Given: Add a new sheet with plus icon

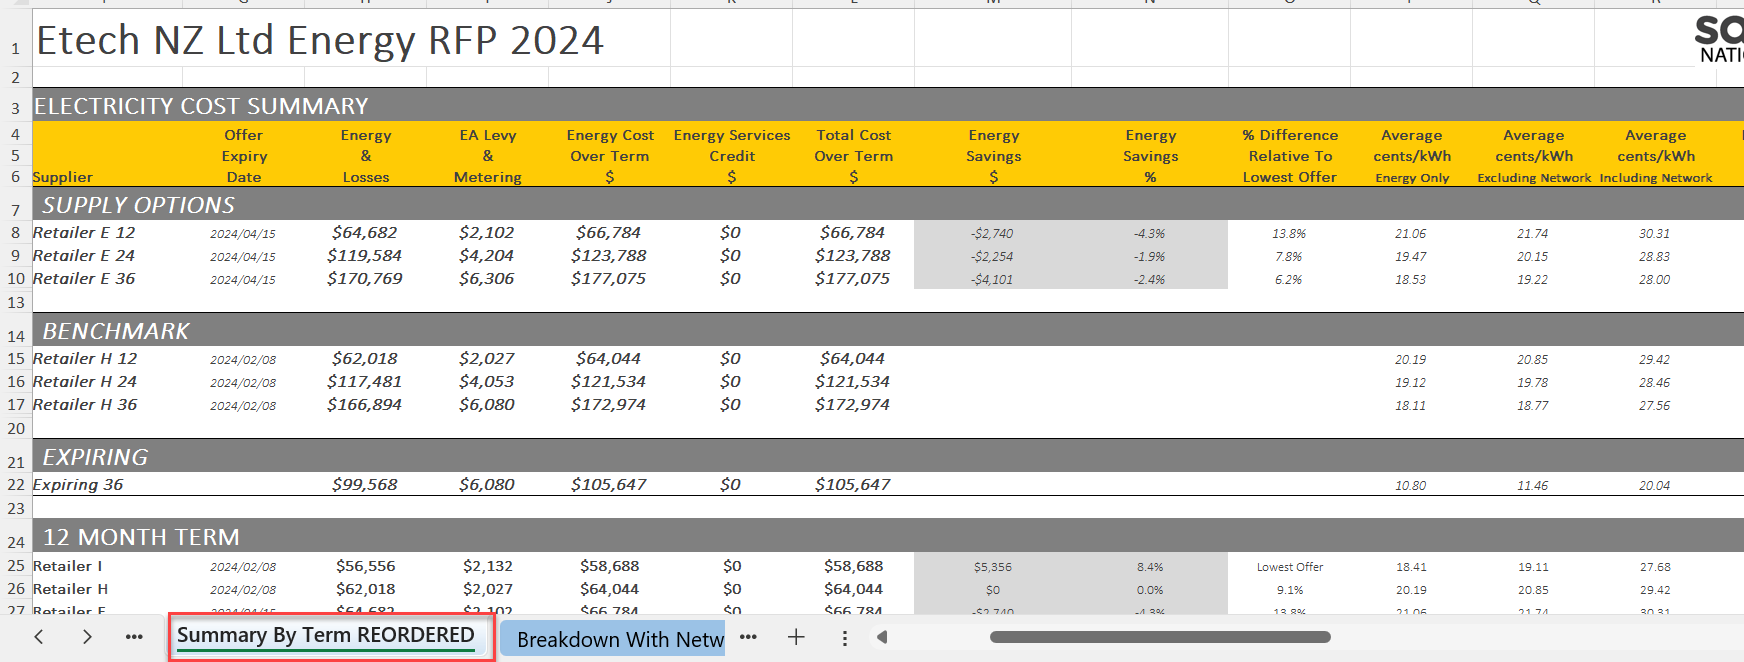Looking at the screenshot, I should pos(796,637).
